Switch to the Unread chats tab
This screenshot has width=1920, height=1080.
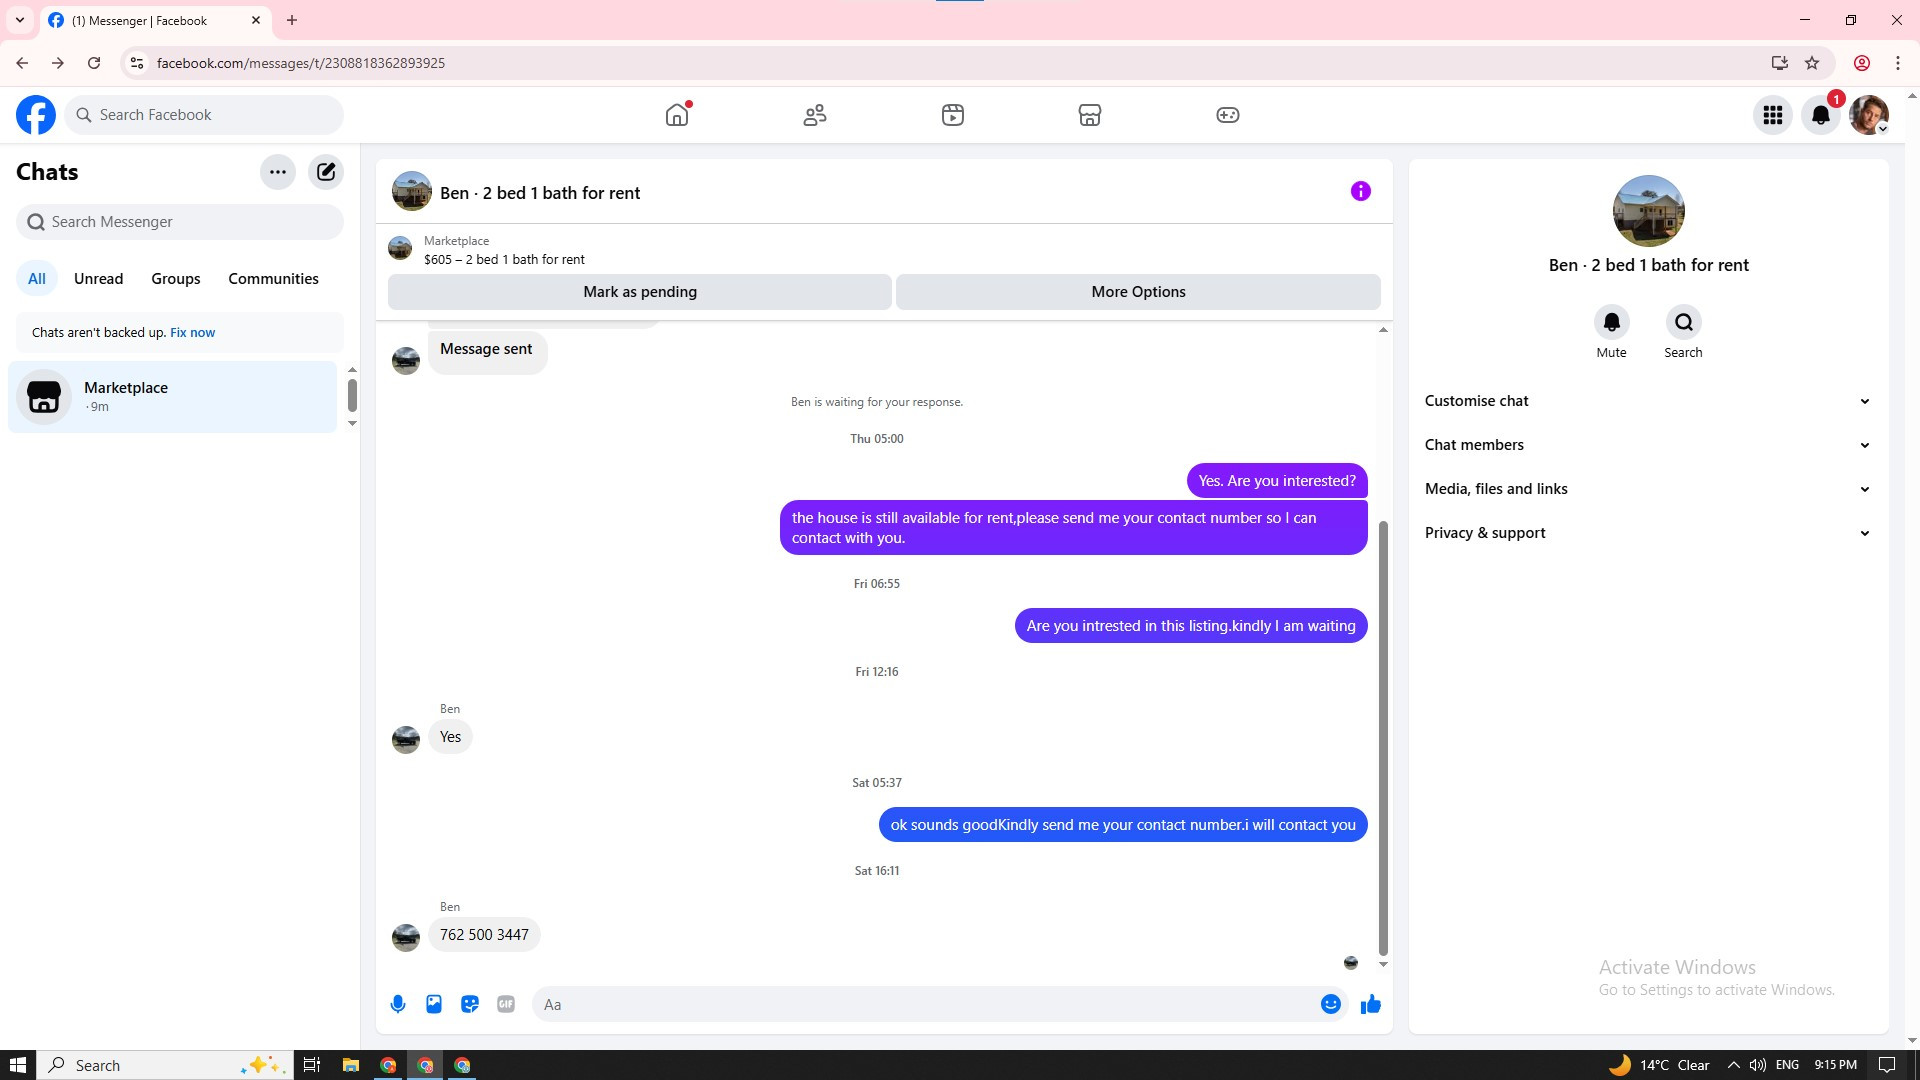[x=98, y=279]
